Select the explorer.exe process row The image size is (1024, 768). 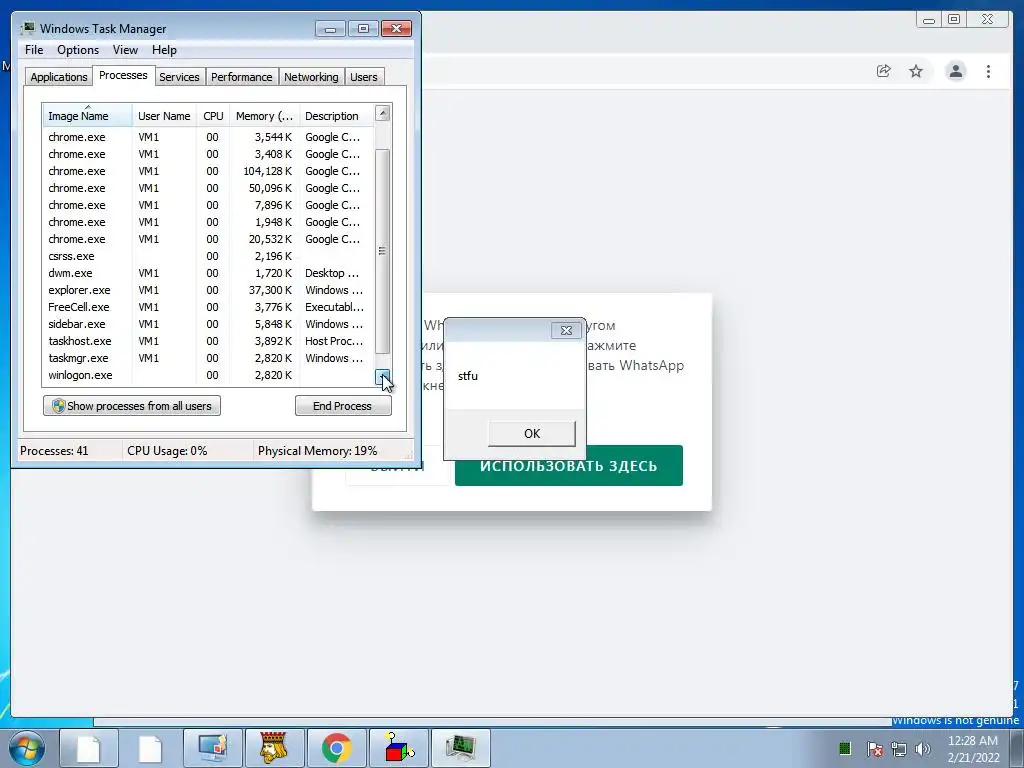tap(208, 290)
